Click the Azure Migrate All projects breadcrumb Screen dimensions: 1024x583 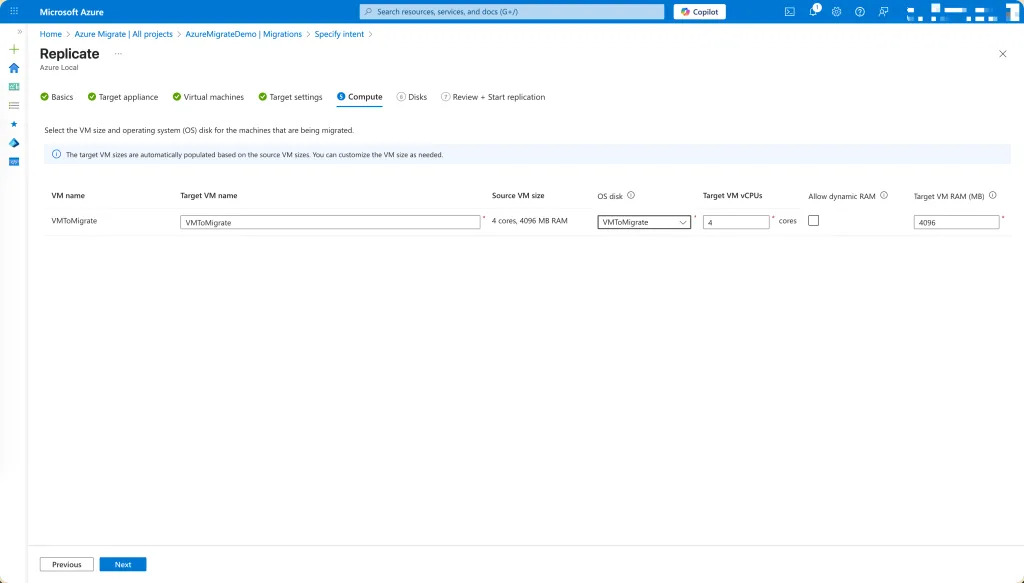pyautogui.click(x=126, y=34)
